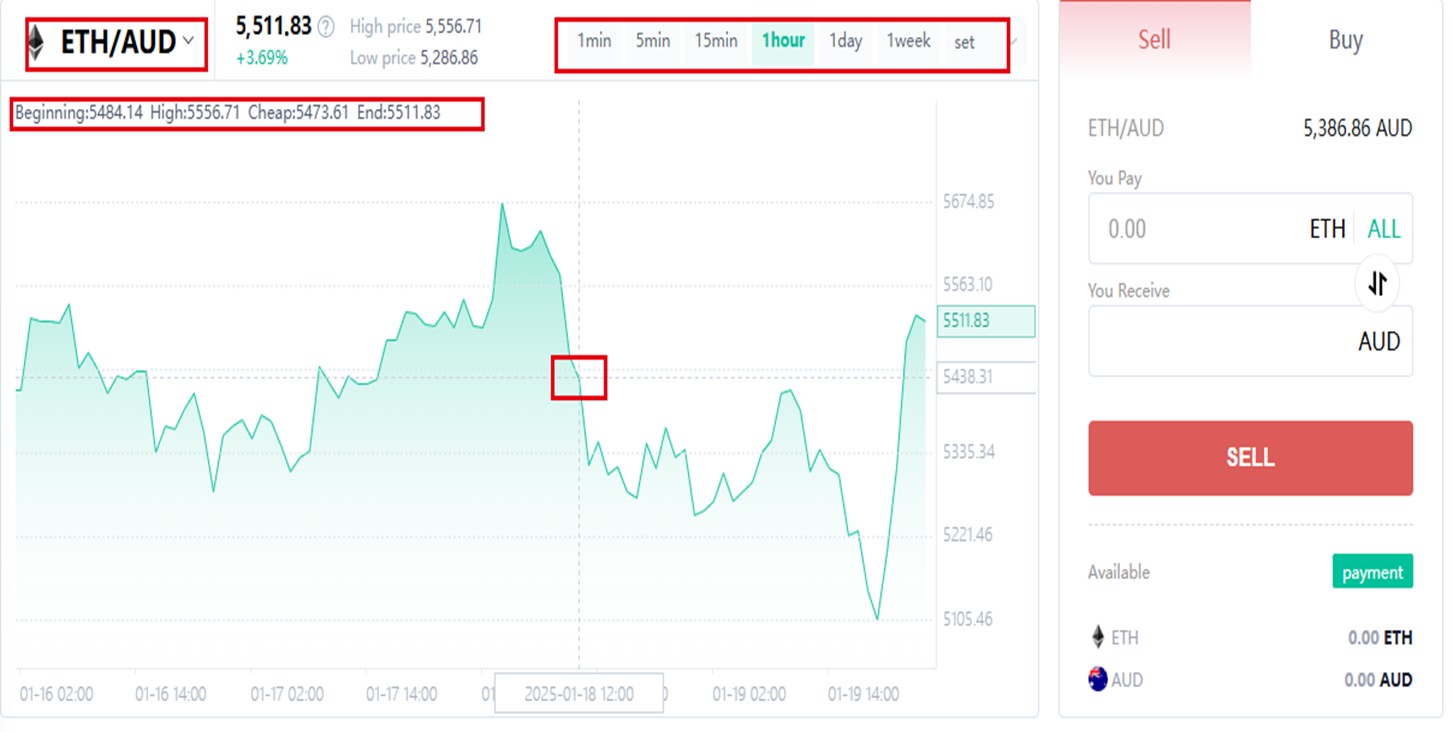The height and width of the screenshot is (732, 1453).
Task: Switch chart interval to 5min
Action: 653,41
